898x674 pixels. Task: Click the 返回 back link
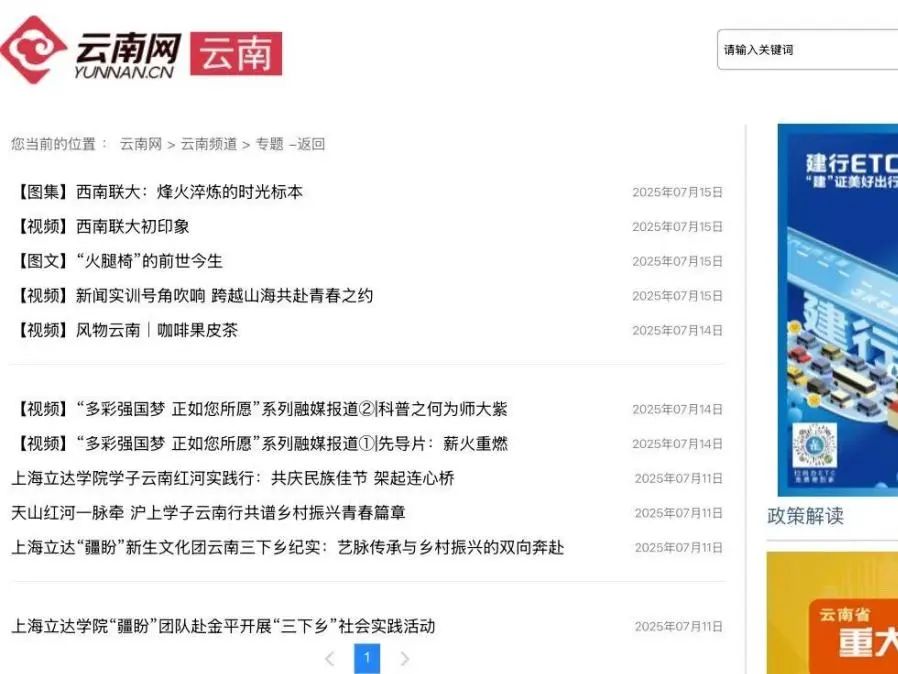[310, 144]
